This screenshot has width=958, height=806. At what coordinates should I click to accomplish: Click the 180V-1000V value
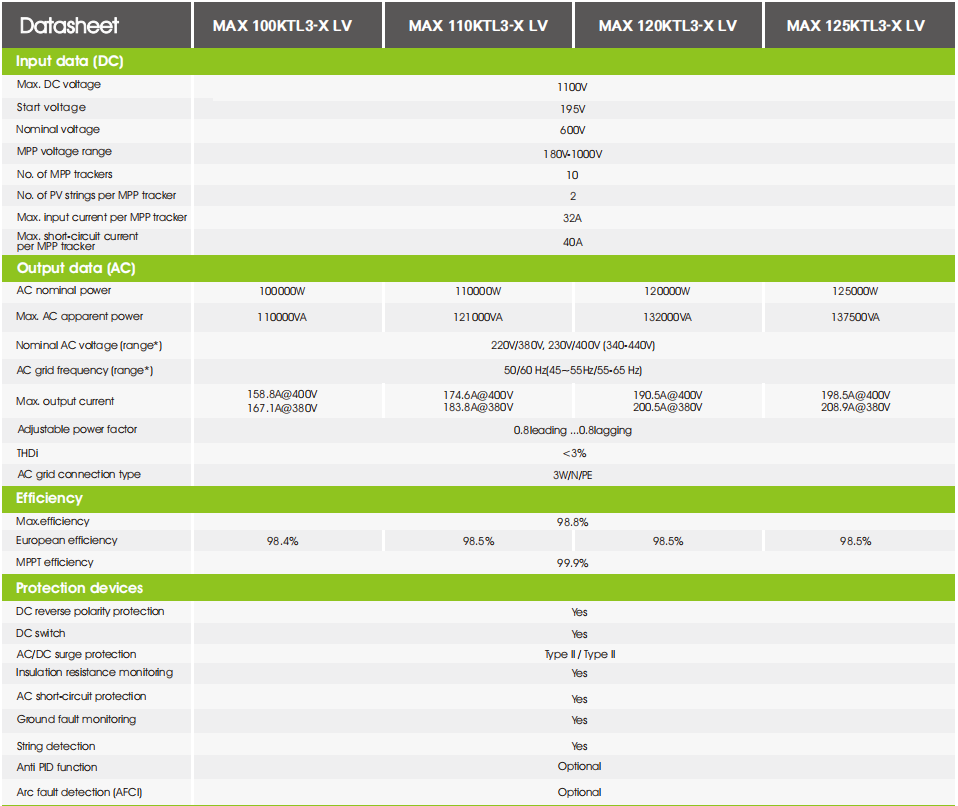[572, 154]
